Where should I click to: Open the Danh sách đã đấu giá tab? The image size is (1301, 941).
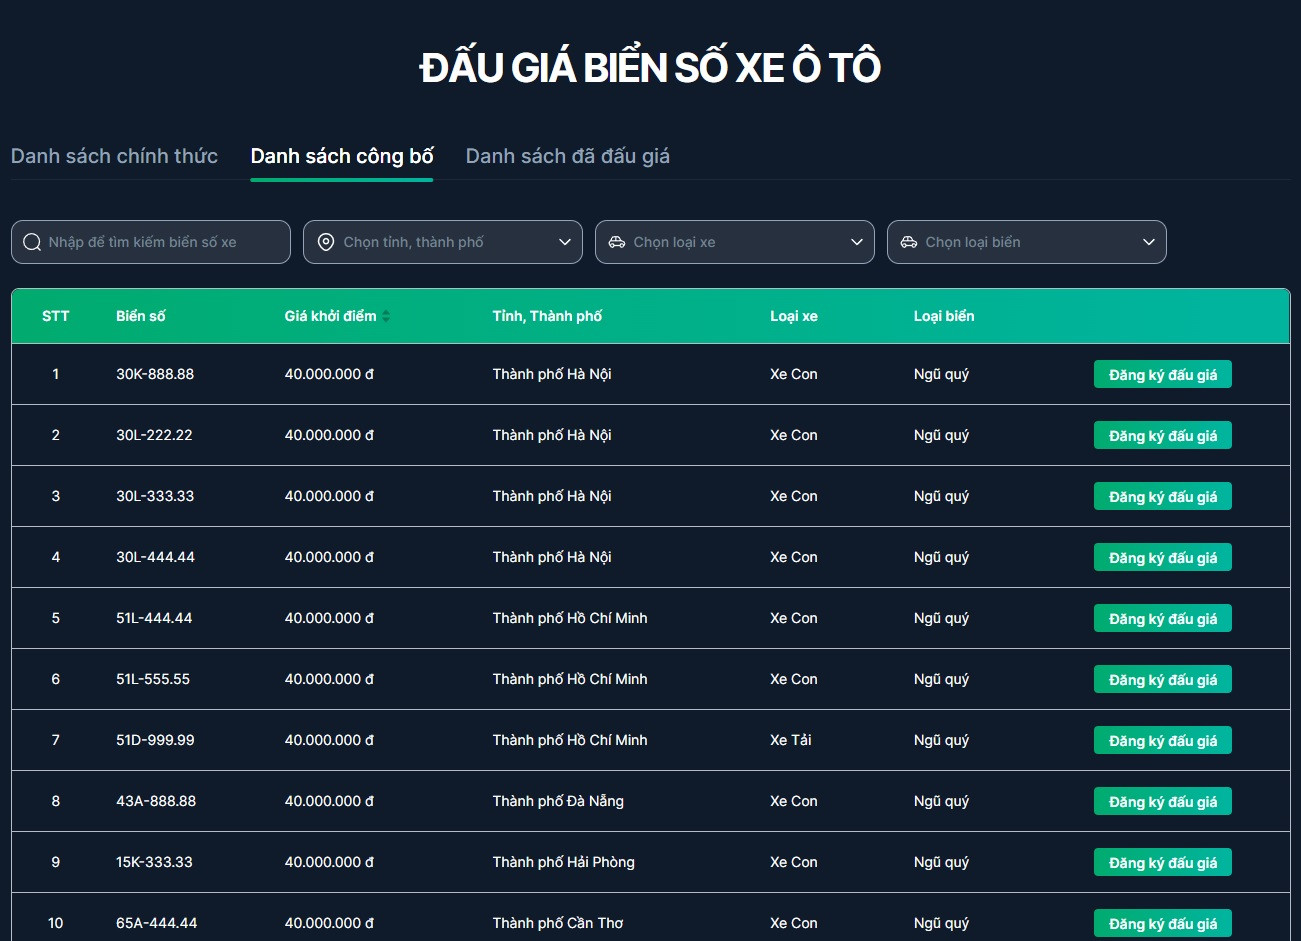567,156
